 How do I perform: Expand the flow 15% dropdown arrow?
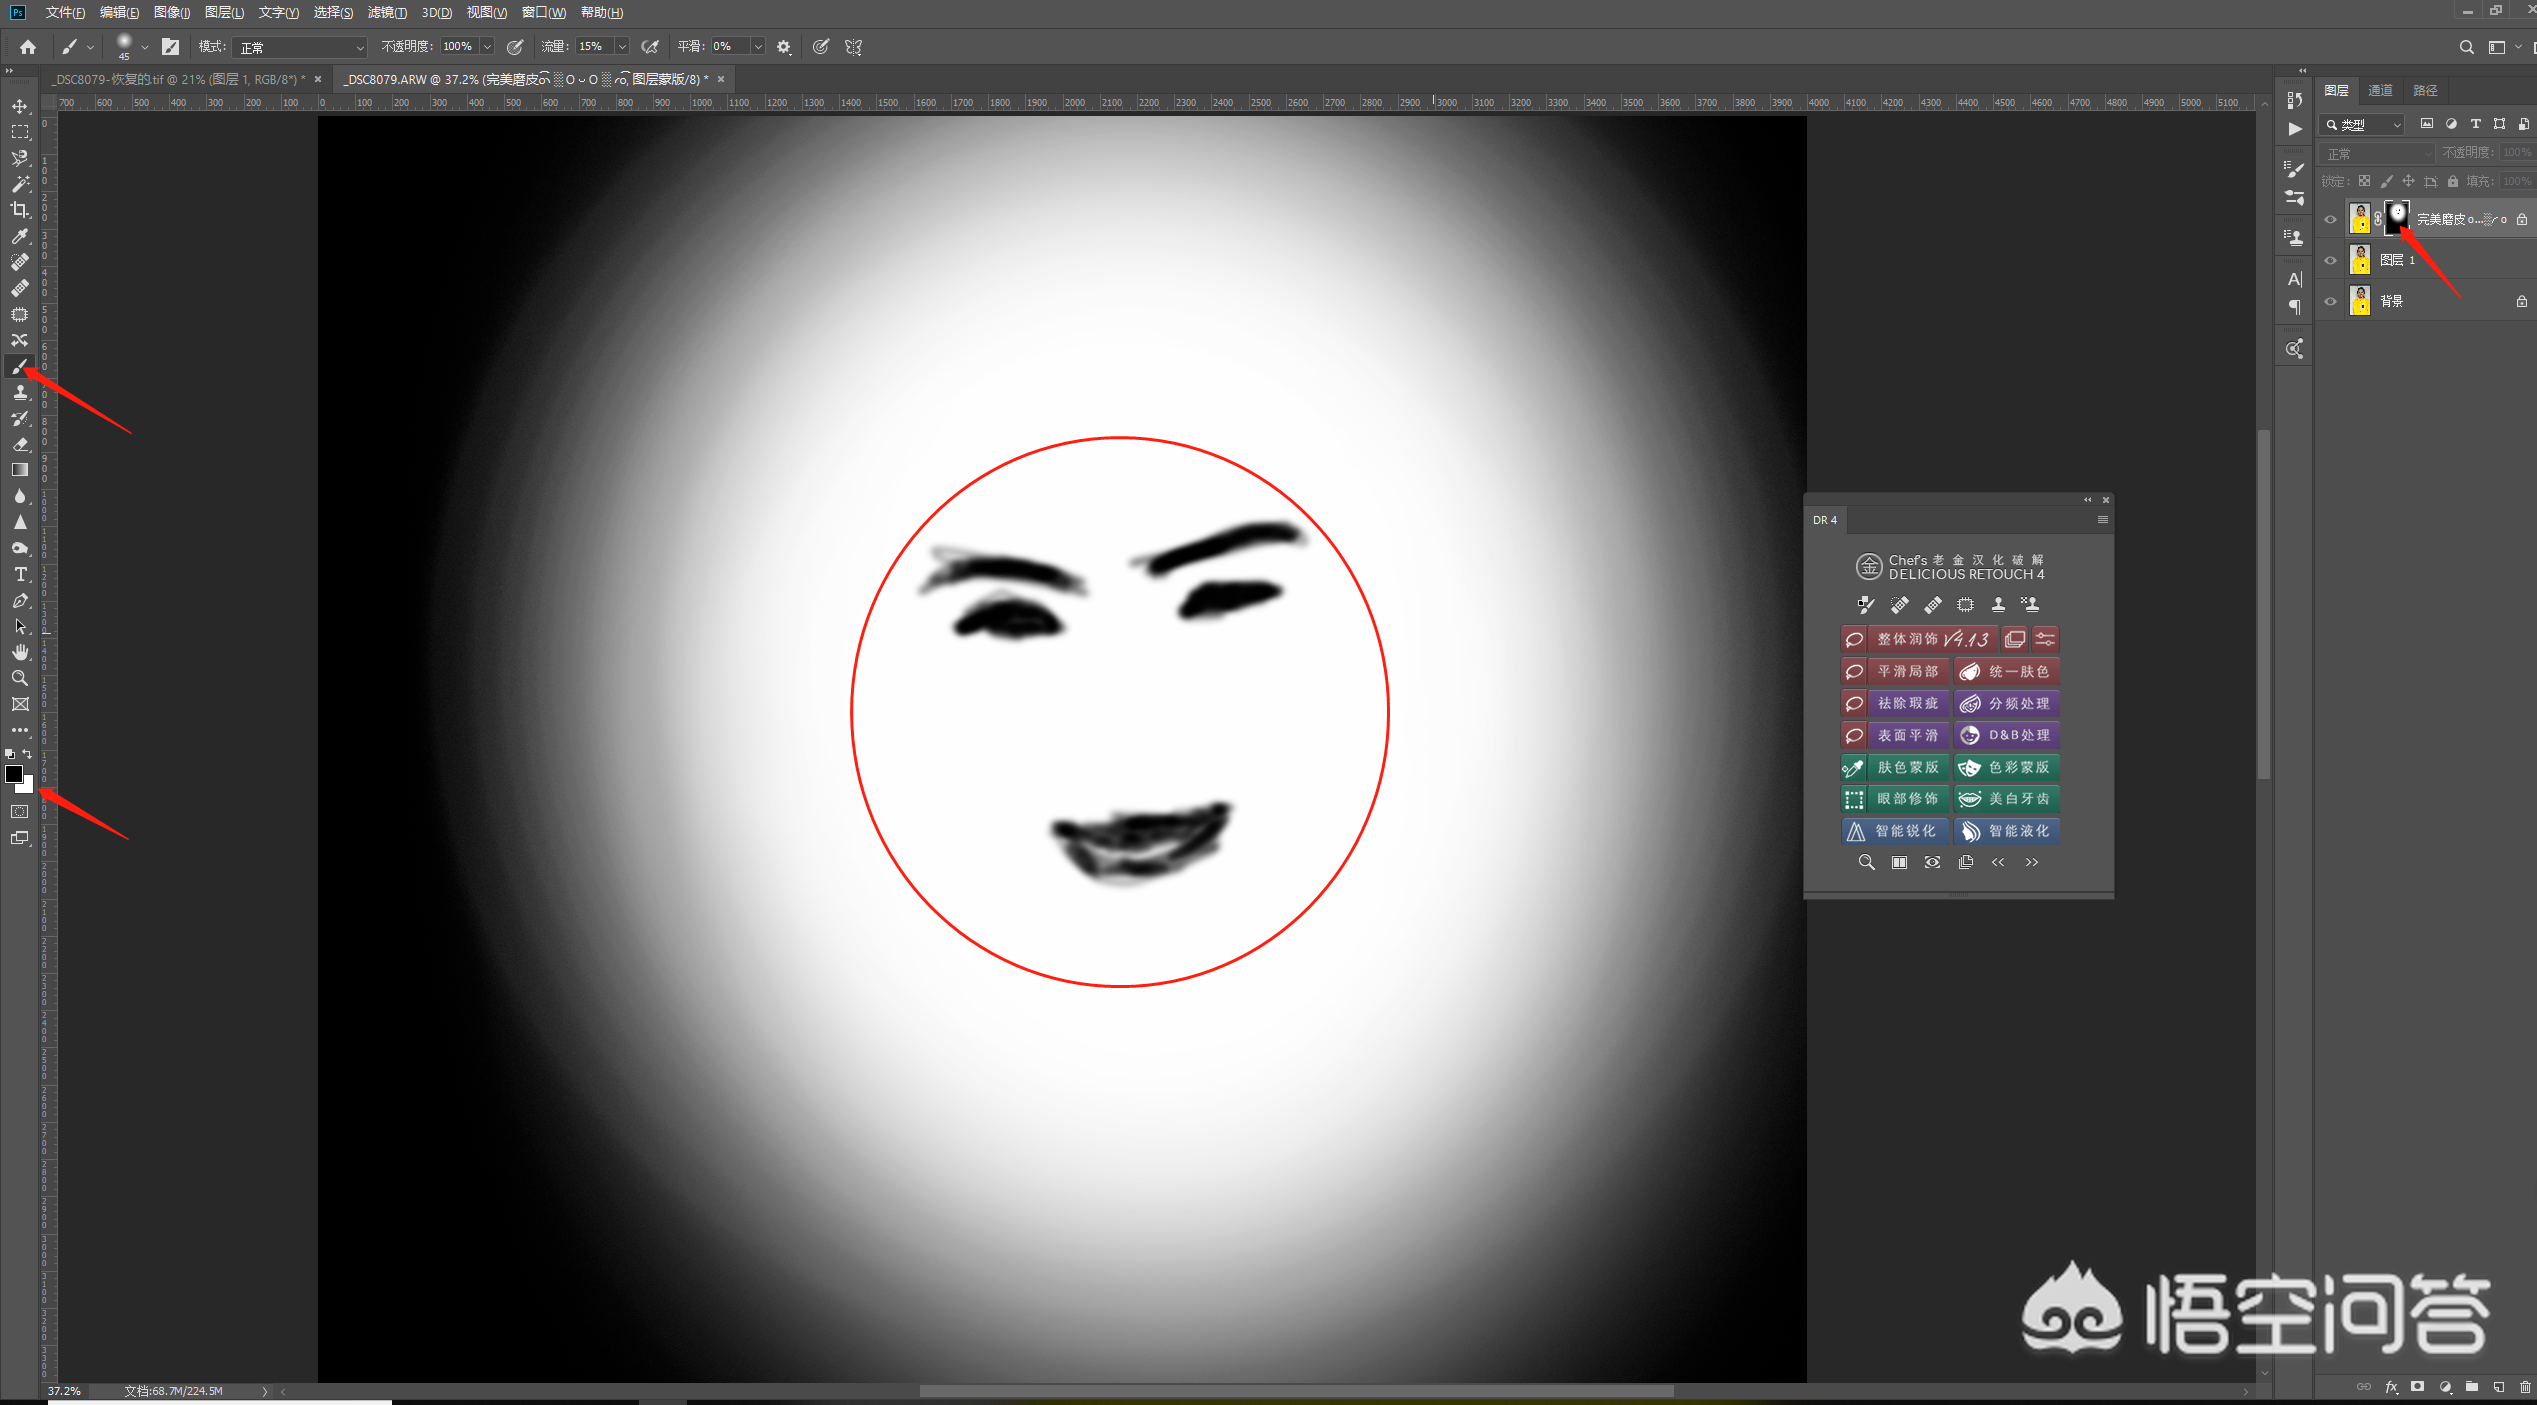coord(622,47)
